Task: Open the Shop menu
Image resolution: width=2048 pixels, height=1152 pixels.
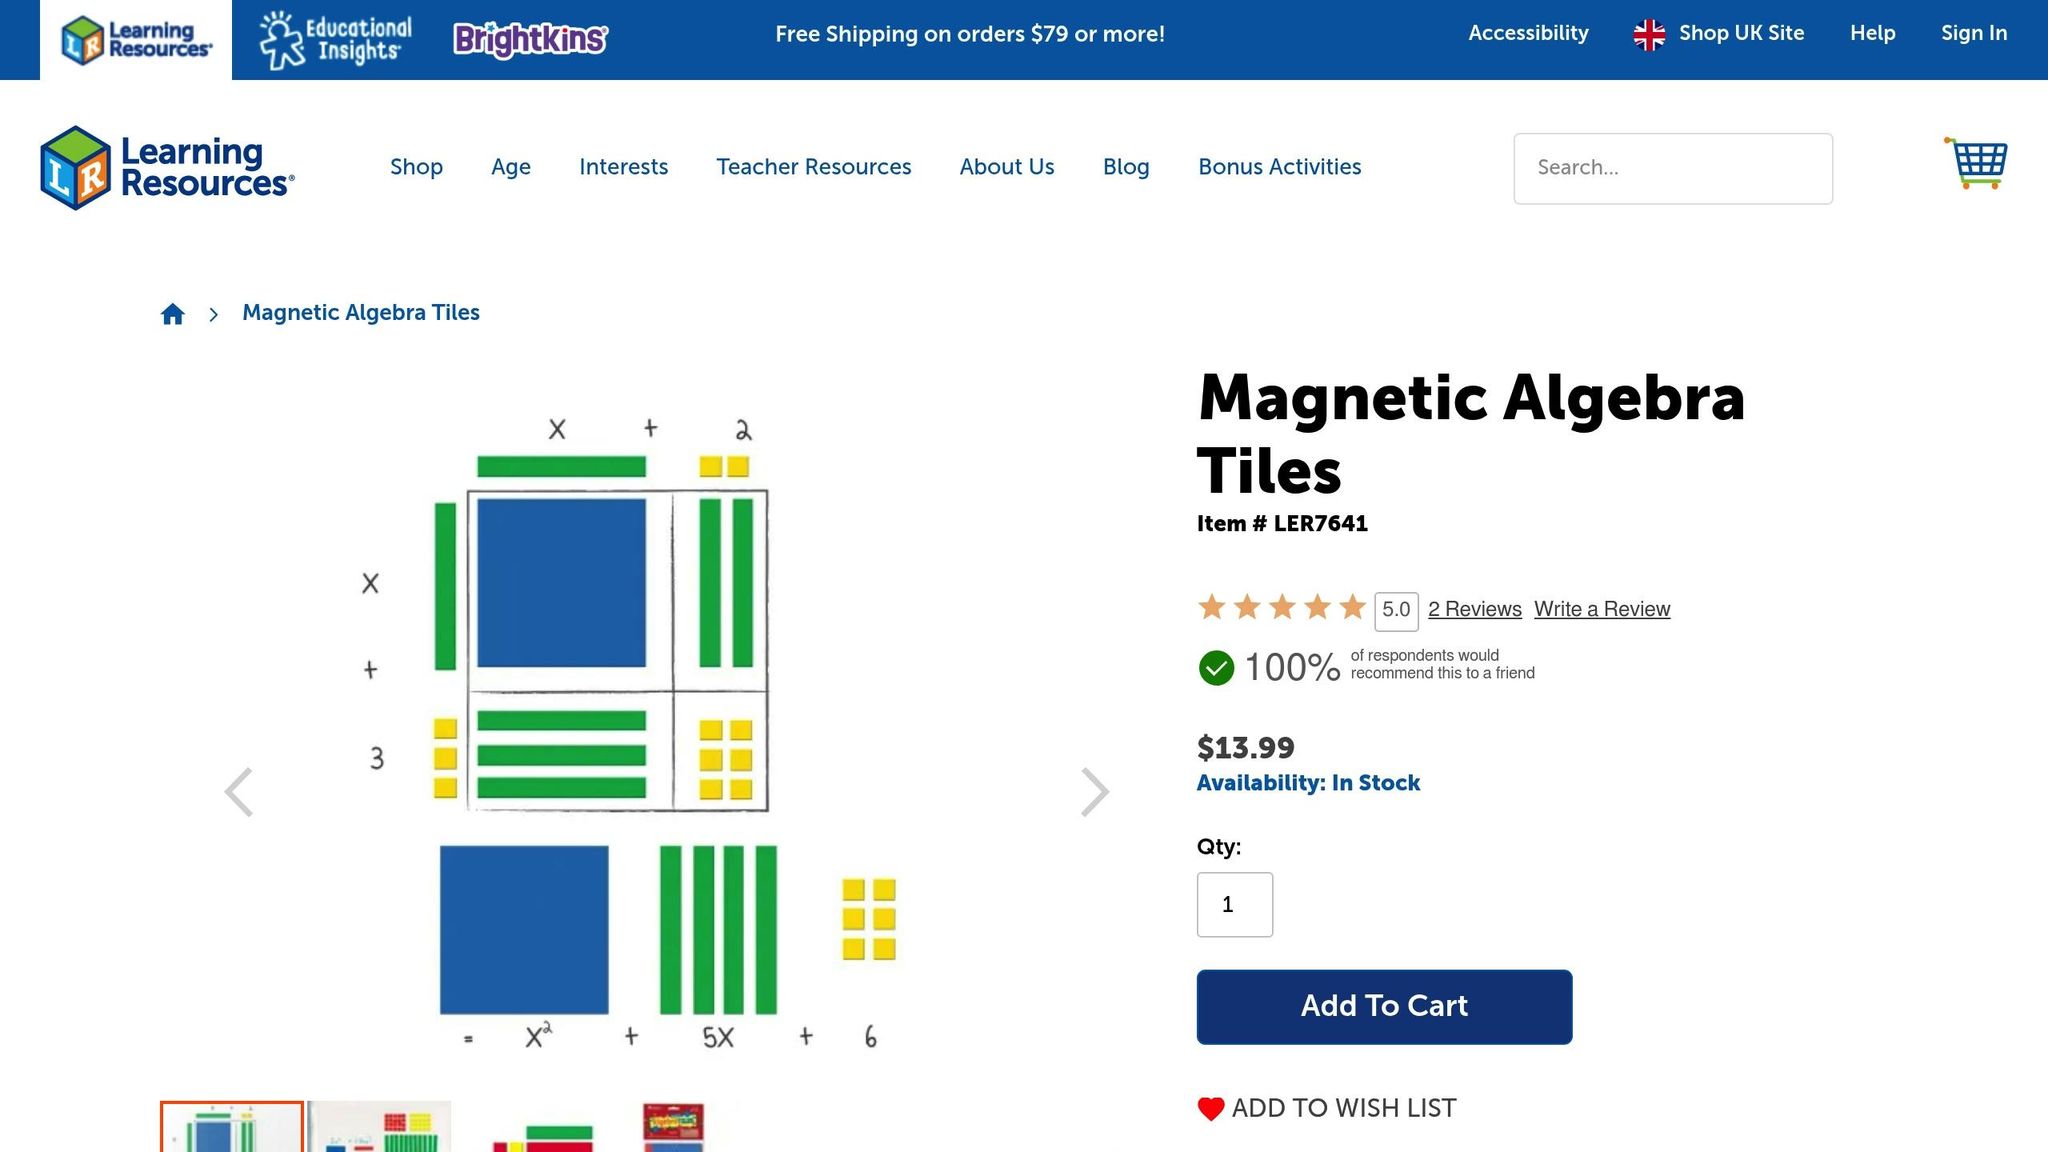Action: 416,167
